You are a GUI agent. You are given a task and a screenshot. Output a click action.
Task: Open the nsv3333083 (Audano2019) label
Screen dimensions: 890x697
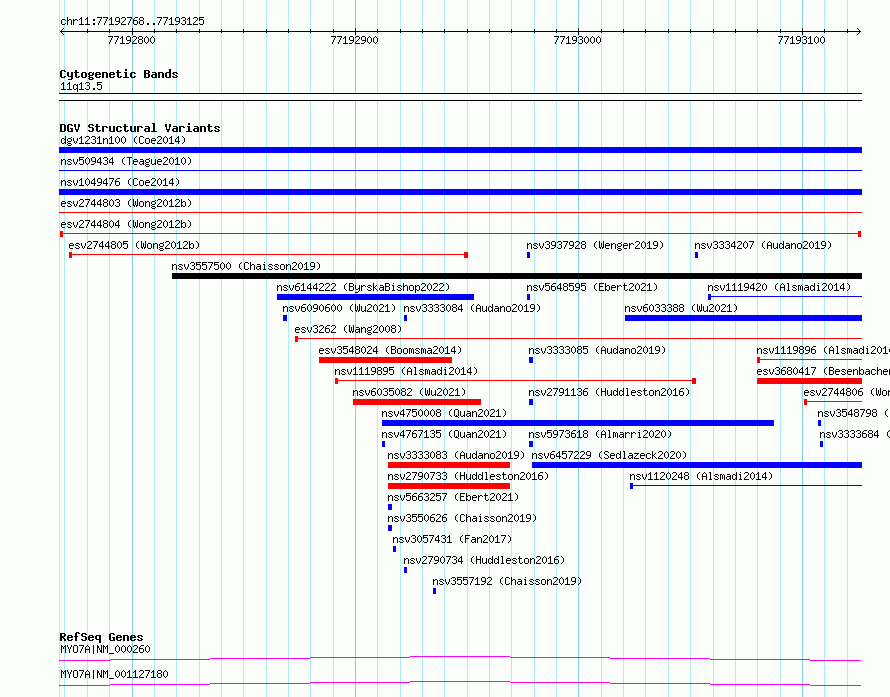click(456, 455)
